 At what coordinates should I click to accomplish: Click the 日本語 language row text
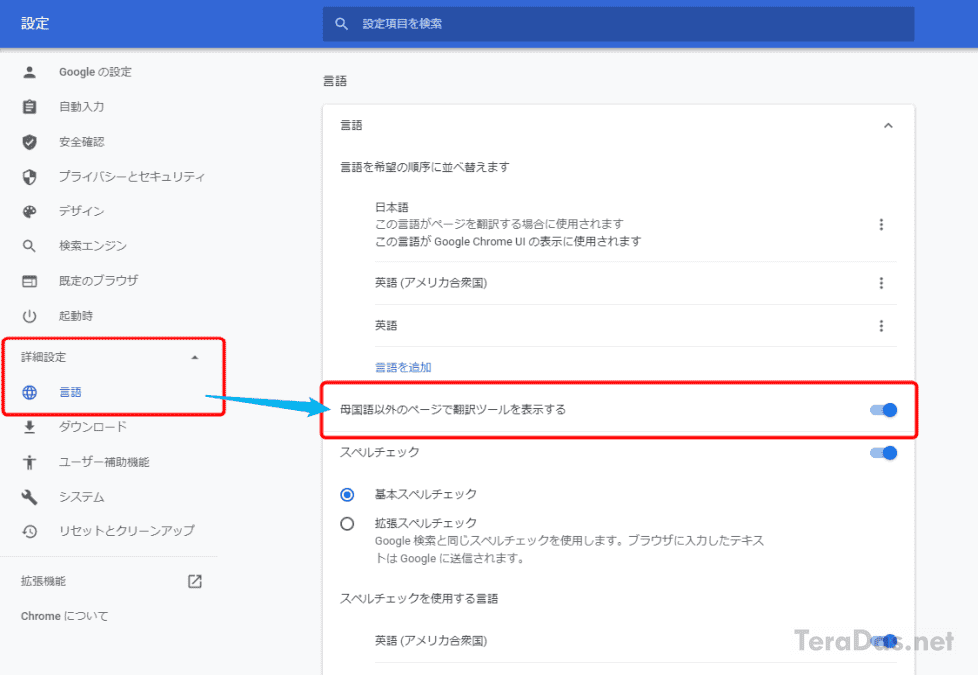pyautogui.click(x=391, y=207)
